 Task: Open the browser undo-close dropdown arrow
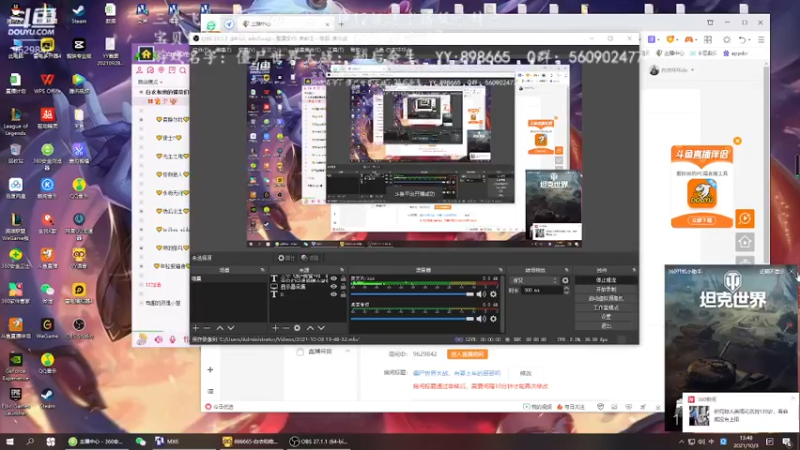[x=749, y=40]
